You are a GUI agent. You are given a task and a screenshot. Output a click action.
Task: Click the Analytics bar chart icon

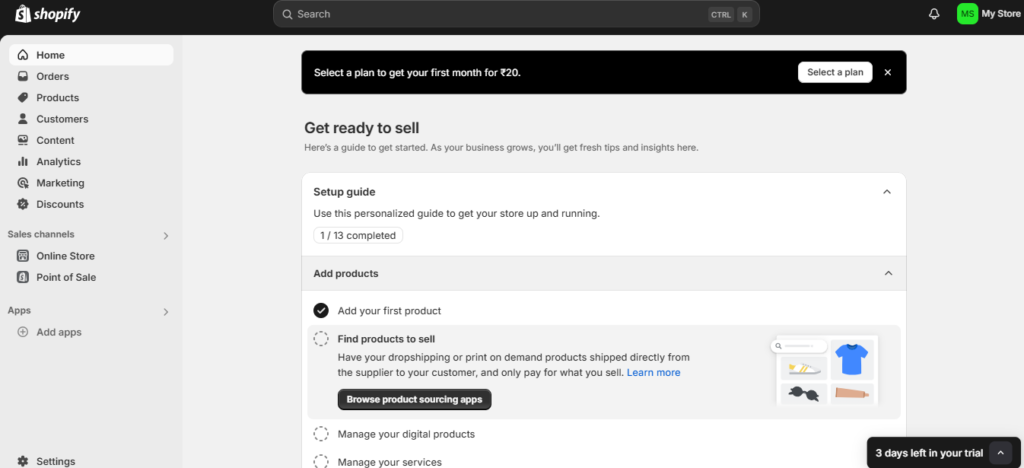pos(23,161)
